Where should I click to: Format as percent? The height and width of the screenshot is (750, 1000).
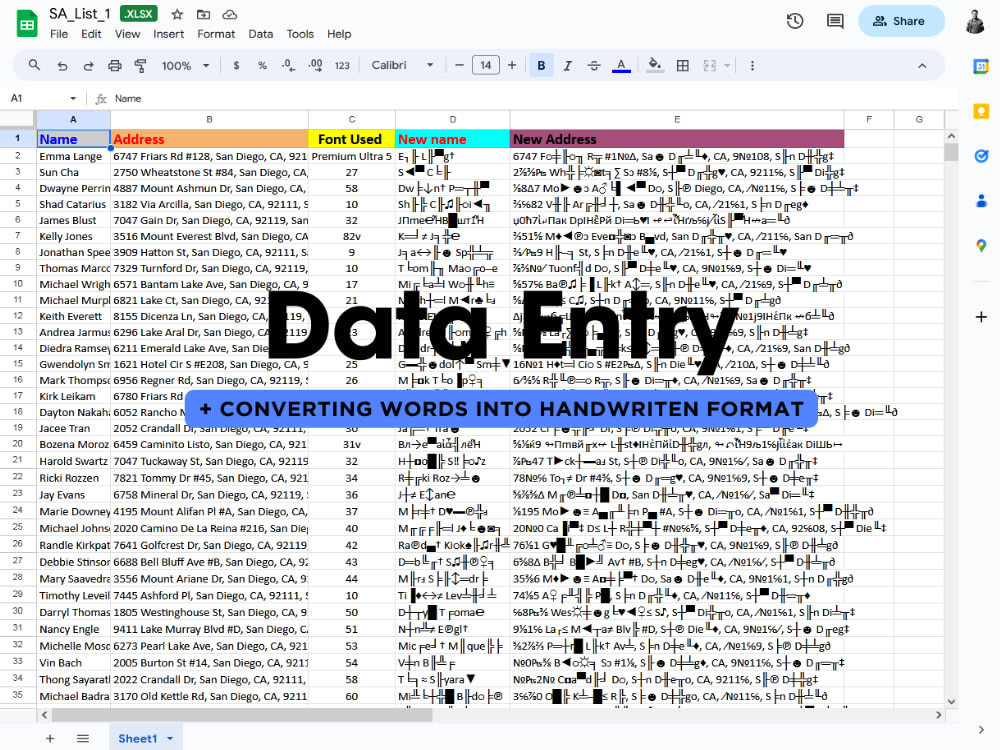pos(262,66)
